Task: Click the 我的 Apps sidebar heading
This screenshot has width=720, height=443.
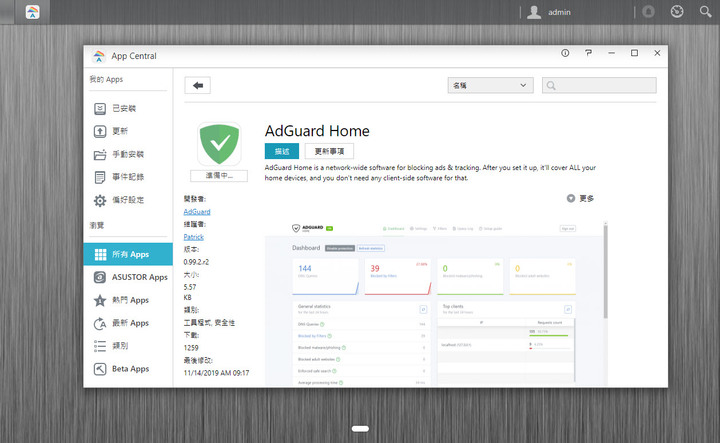Action: click(106, 79)
